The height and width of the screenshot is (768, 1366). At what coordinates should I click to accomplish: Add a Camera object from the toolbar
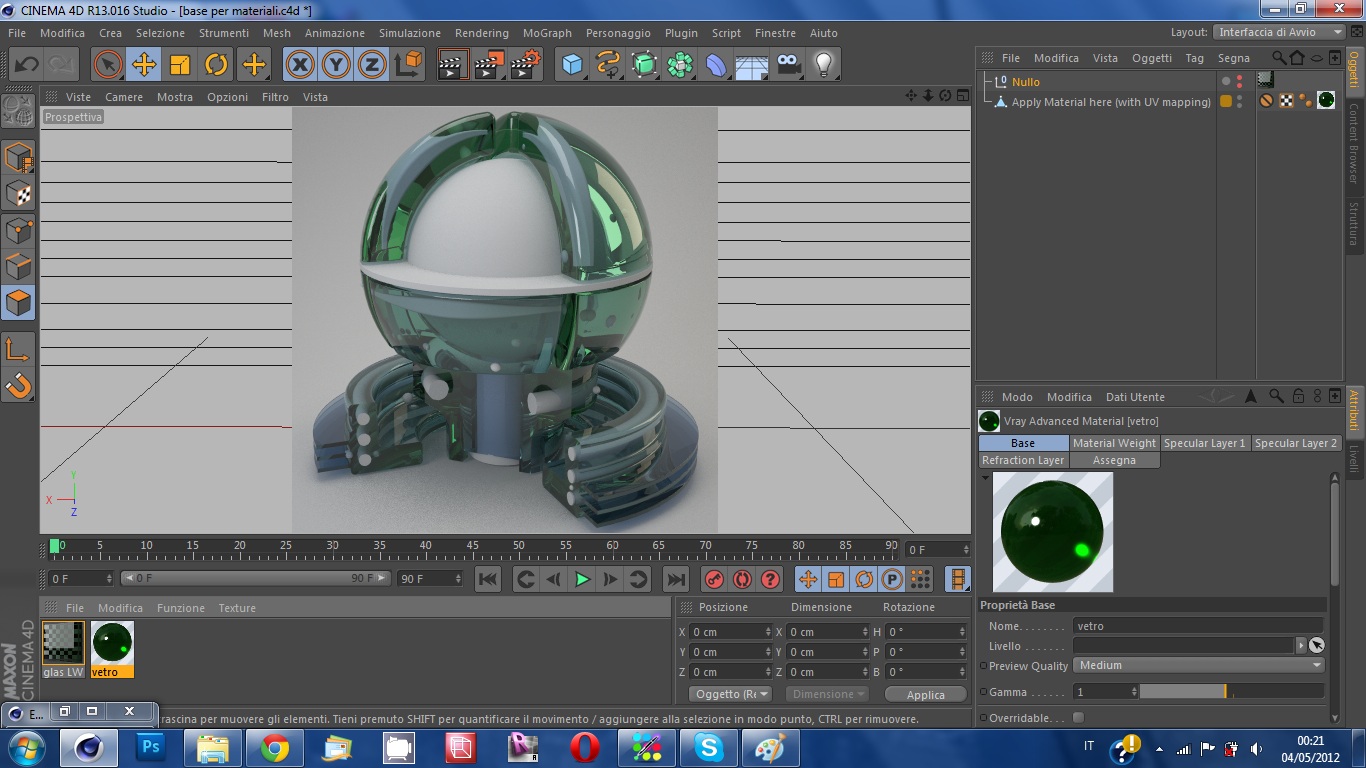(788, 65)
